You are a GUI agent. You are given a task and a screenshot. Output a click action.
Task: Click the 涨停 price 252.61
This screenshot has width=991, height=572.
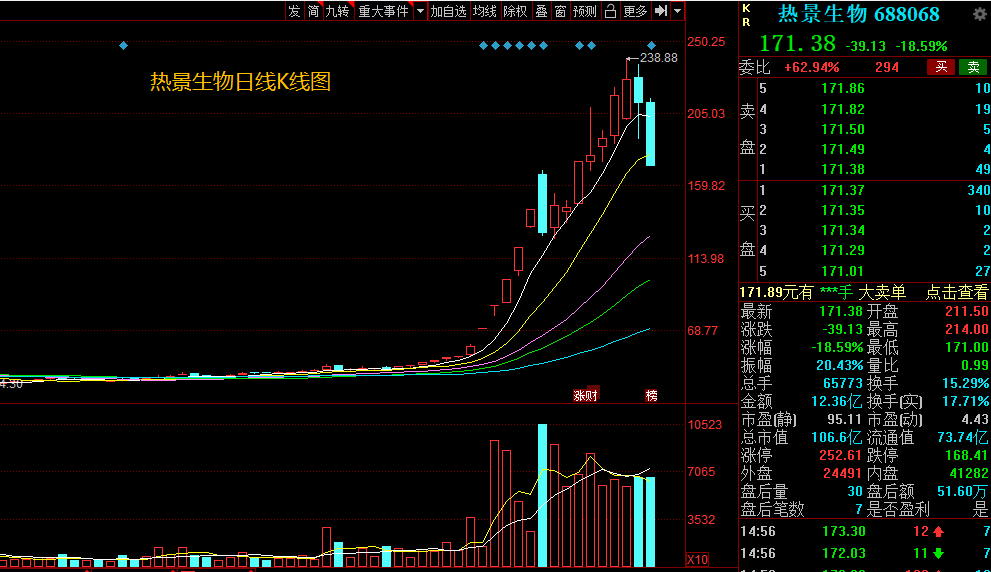tap(841, 456)
